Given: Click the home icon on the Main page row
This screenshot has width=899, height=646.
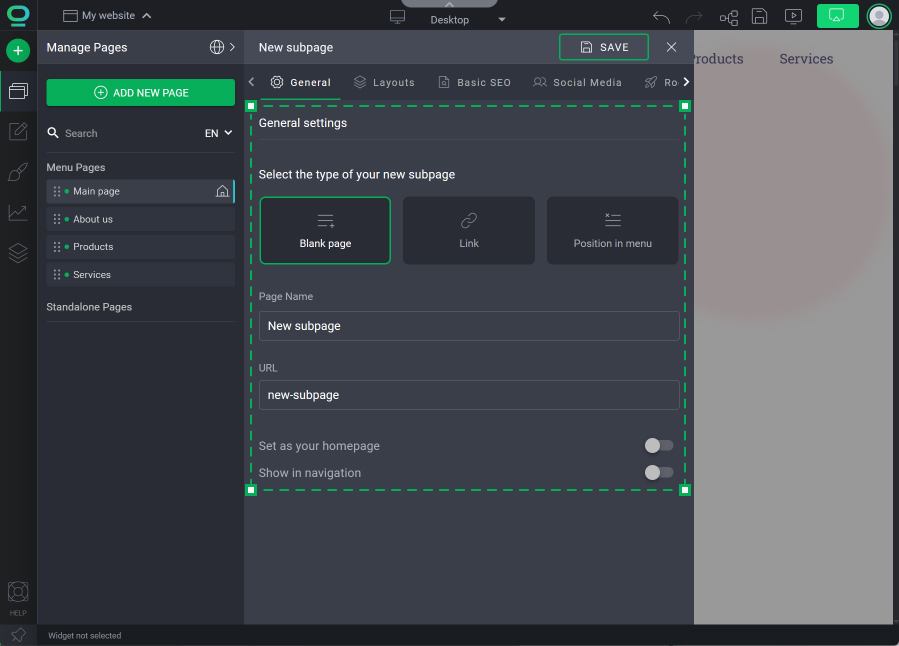Looking at the screenshot, I should (222, 191).
